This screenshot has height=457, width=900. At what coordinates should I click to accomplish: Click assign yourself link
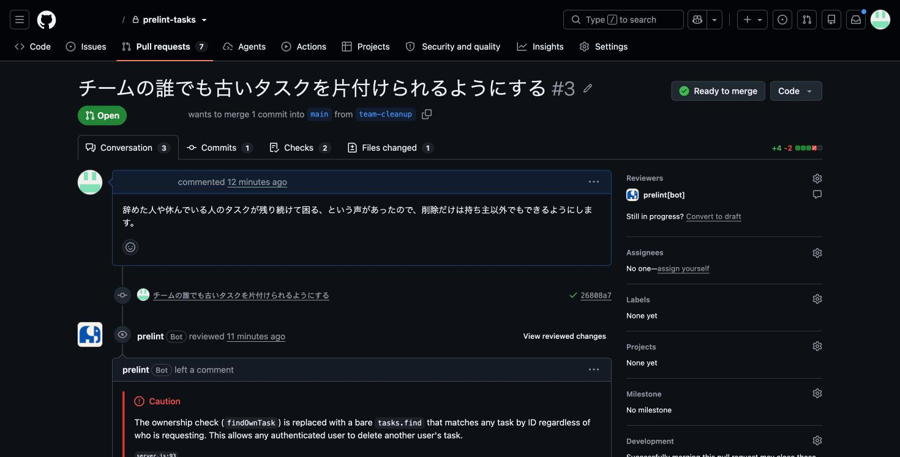[683, 268]
